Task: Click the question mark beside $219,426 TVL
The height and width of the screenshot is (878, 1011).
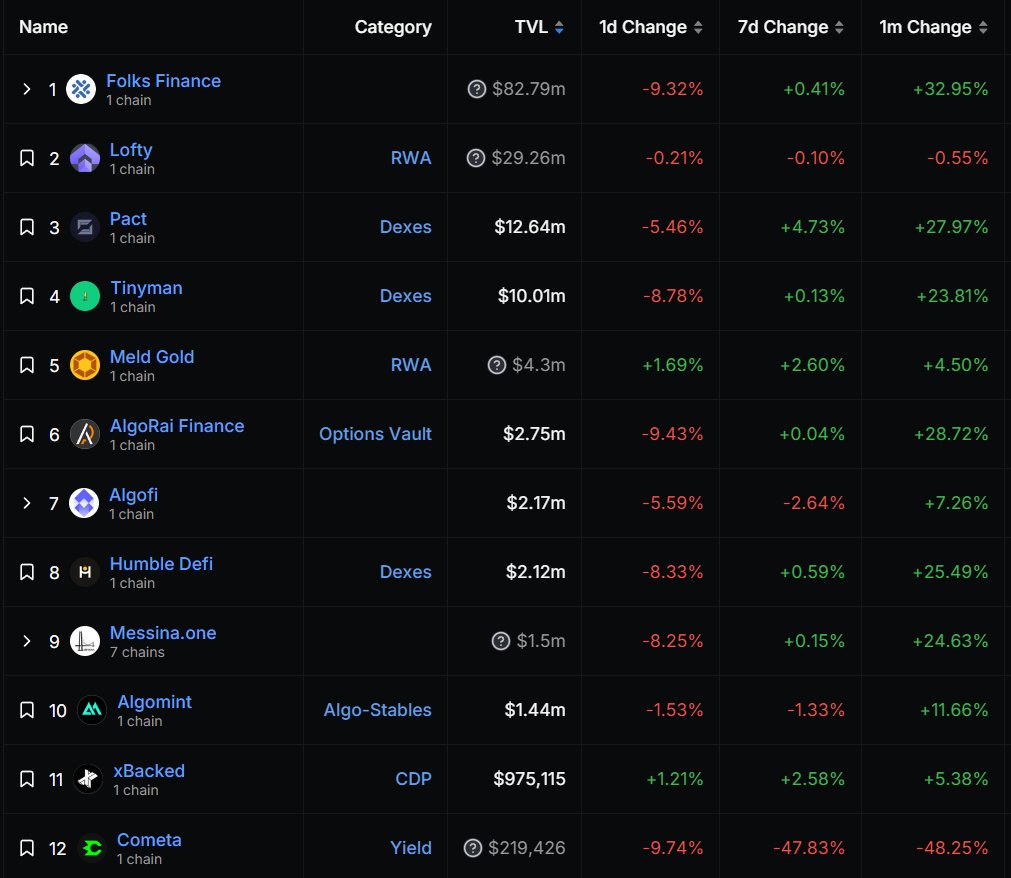Action: 473,848
